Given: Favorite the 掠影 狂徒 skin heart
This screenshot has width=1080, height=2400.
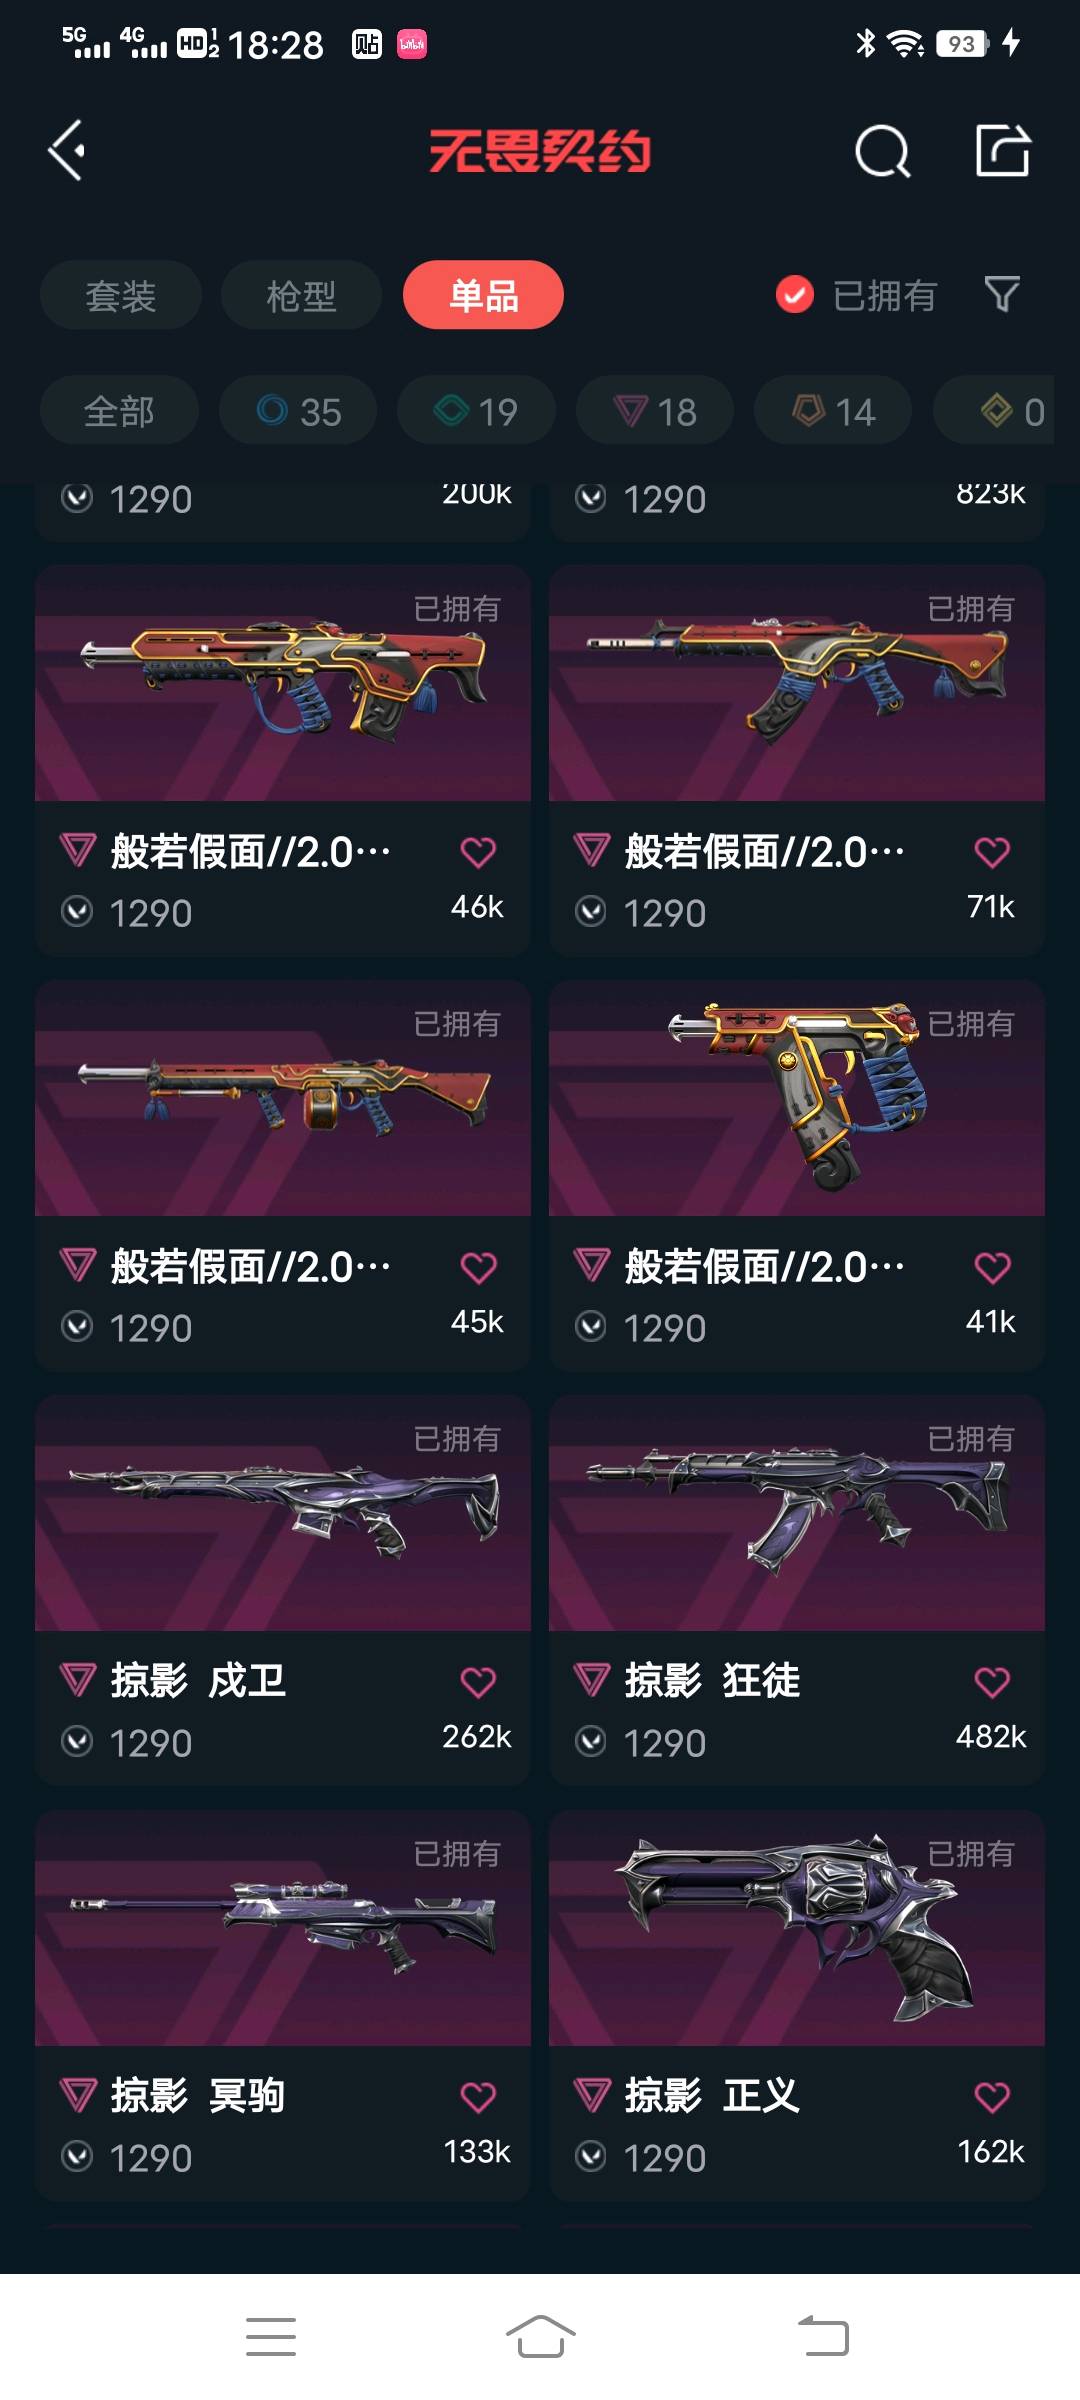Looking at the screenshot, I should (992, 1682).
